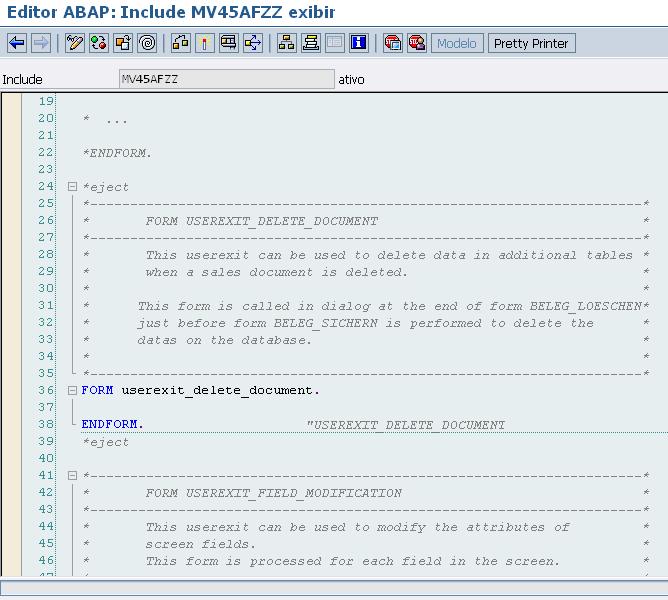668x600 pixels.
Task: Click the Enhance spiral icon
Action: [x=147, y=43]
